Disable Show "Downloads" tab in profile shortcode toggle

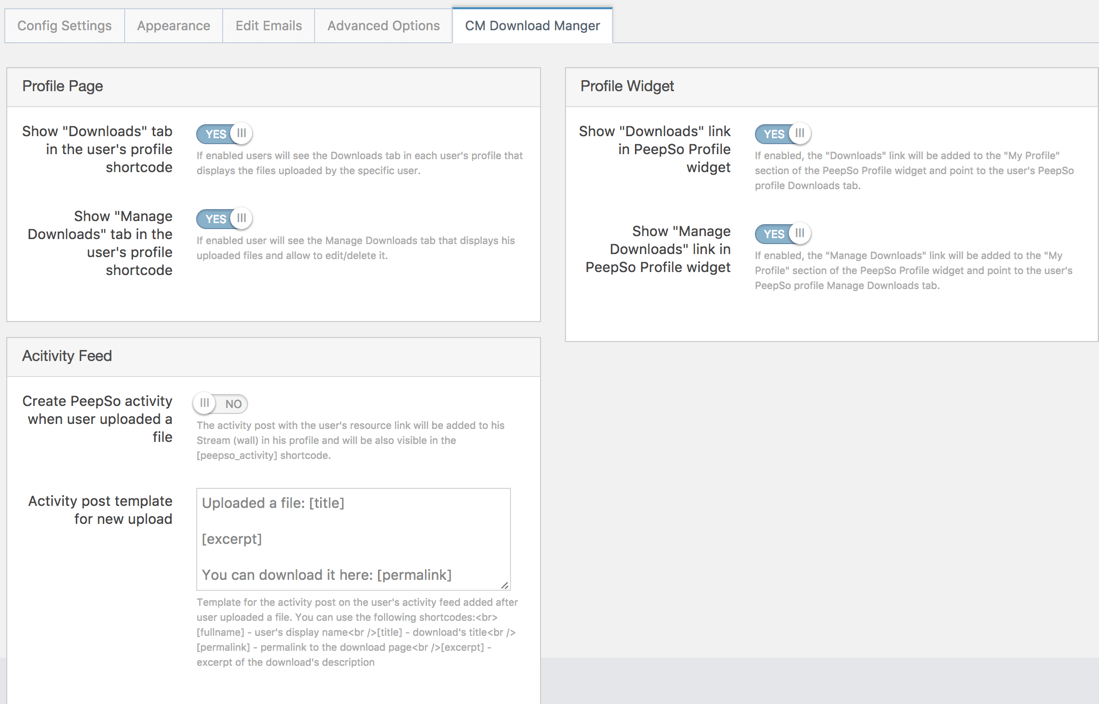point(224,134)
